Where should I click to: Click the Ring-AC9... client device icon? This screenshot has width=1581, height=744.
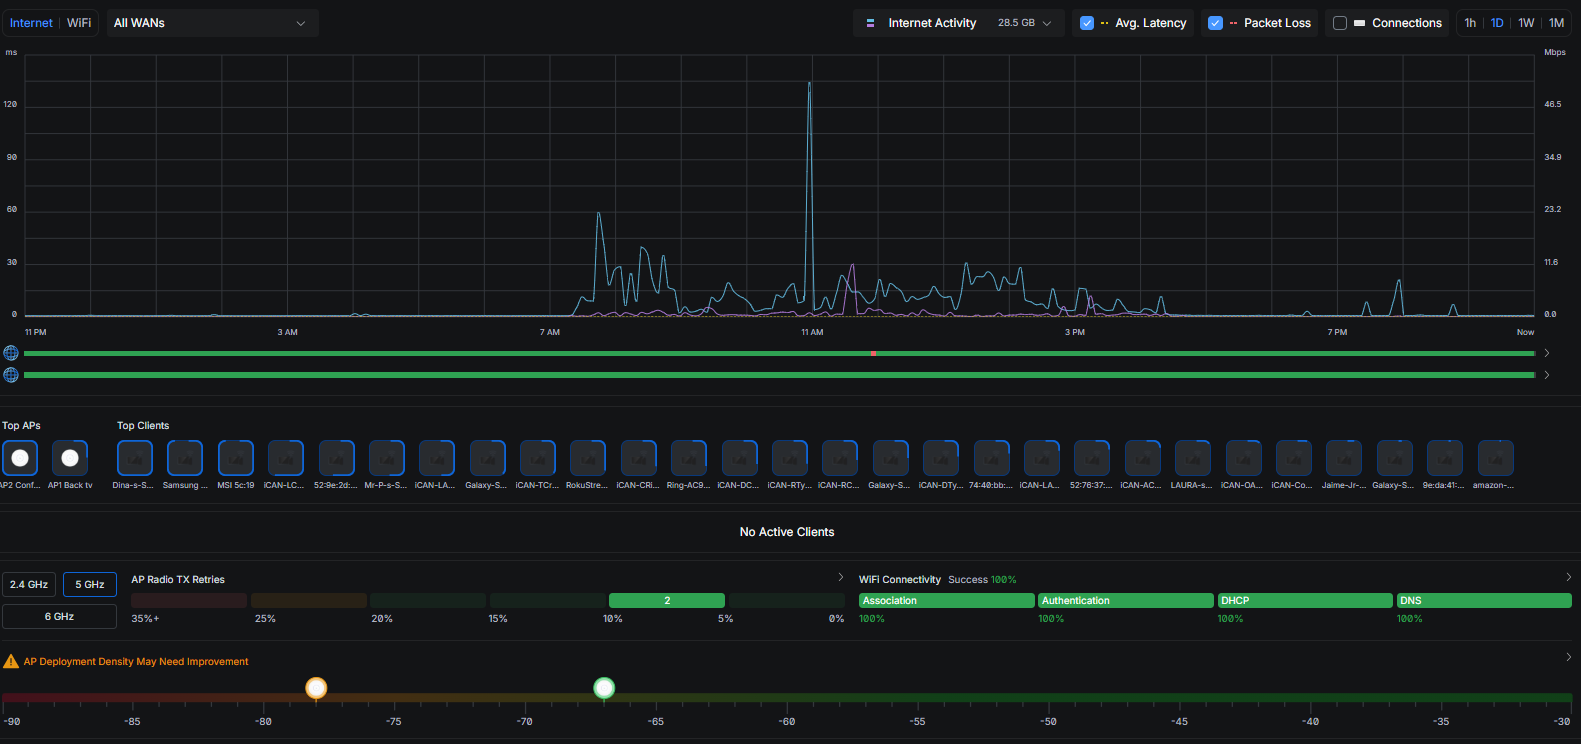tap(689, 458)
